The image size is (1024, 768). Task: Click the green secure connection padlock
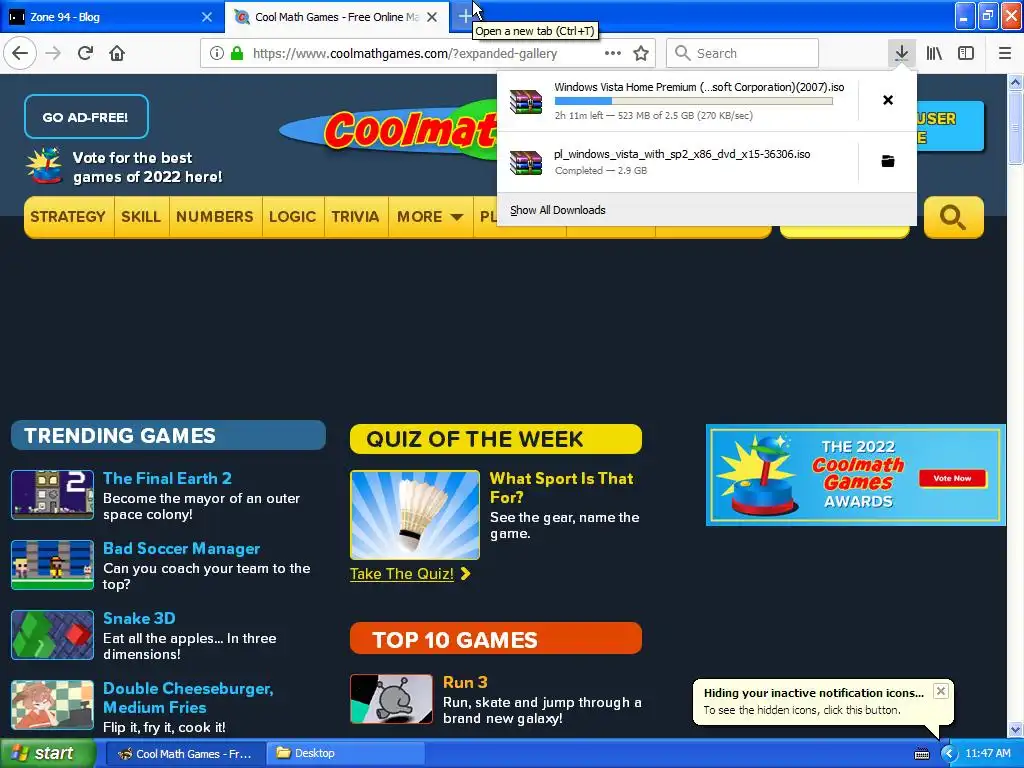[x=237, y=53]
